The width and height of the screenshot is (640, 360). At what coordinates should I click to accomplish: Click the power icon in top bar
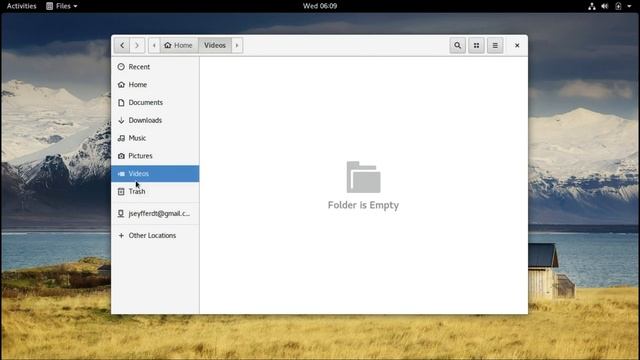[618, 6]
